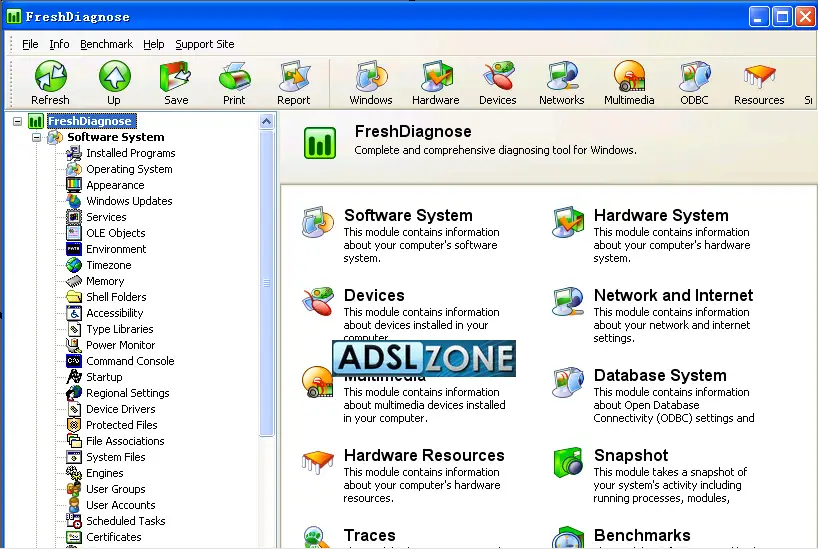Image resolution: width=818 pixels, height=549 pixels.
Task: Select the Windows toolbar icon
Action: [x=371, y=76]
